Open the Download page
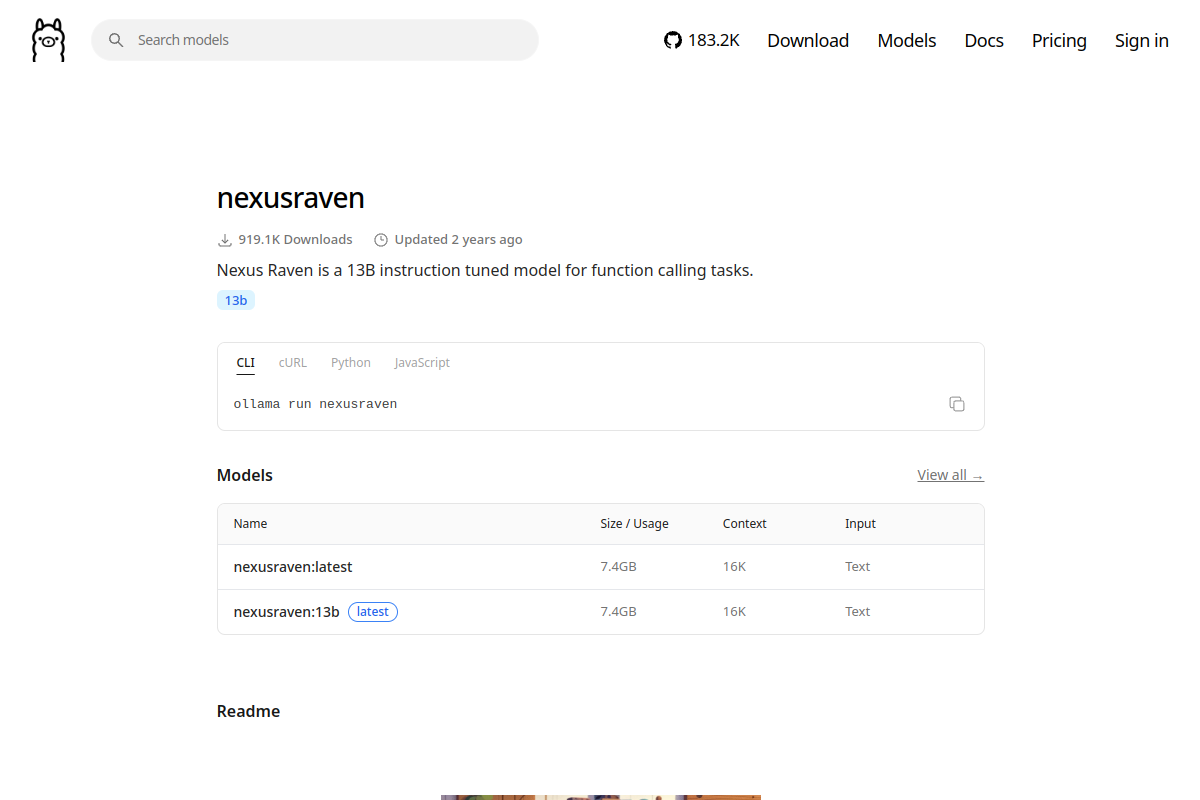The width and height of the screenshot is (1200, 800). [x=808, y=40]
